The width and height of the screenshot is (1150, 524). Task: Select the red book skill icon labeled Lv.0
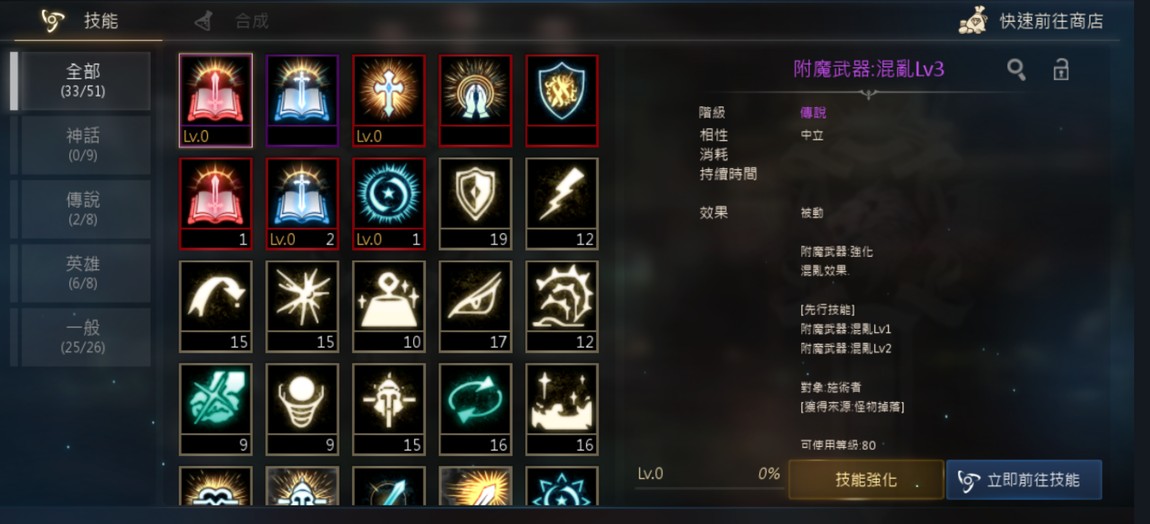pos(216,101)
